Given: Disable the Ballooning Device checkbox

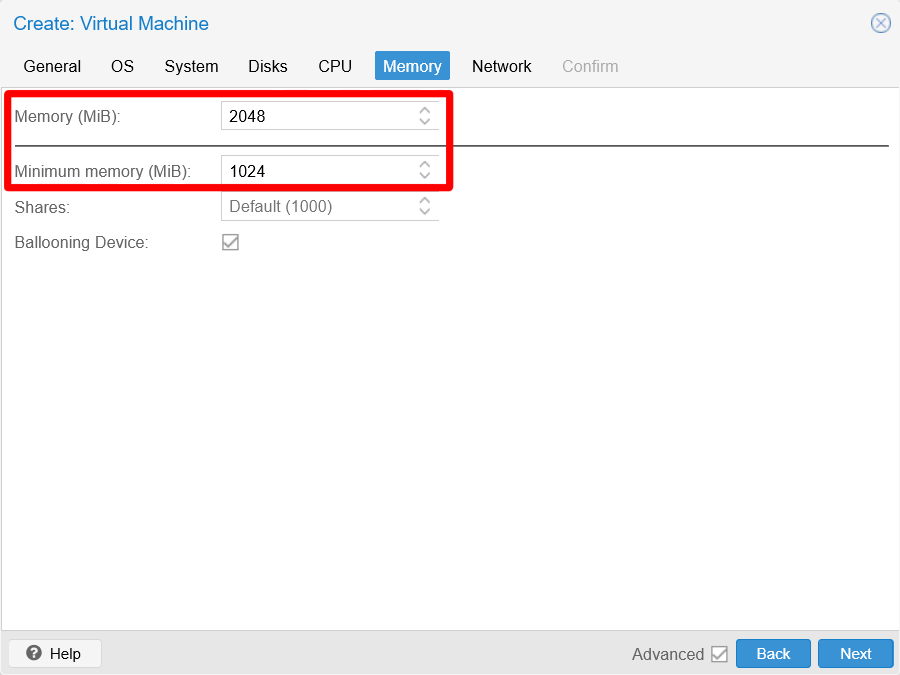Looking at the screenshot, I should click(230, 242).
